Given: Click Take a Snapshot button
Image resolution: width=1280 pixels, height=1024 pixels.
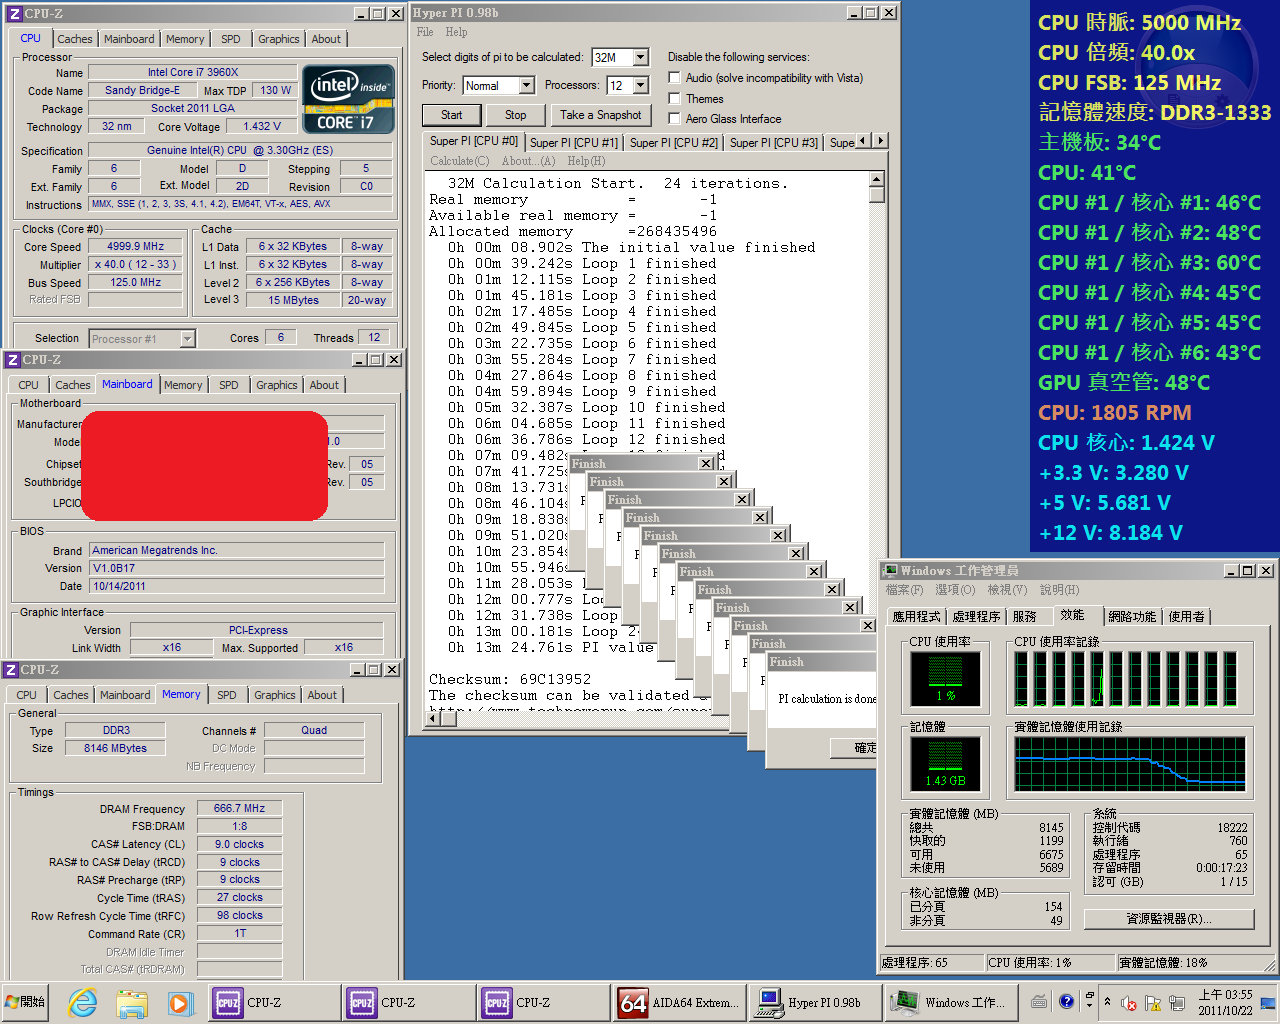Looking at the screenshot, I should coord(601,115).
